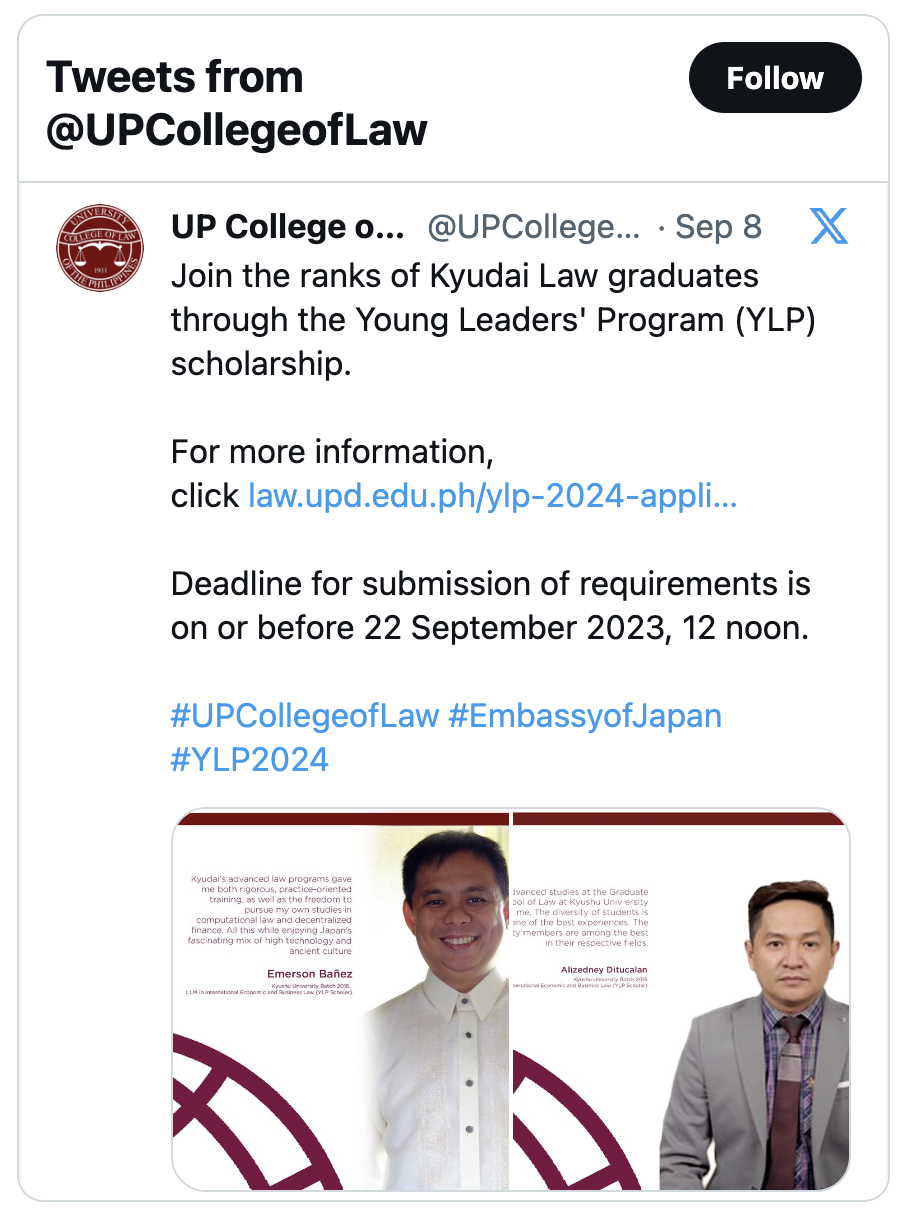
Task: Click the Emerson Bañez name caption
Action: (309, 973)
